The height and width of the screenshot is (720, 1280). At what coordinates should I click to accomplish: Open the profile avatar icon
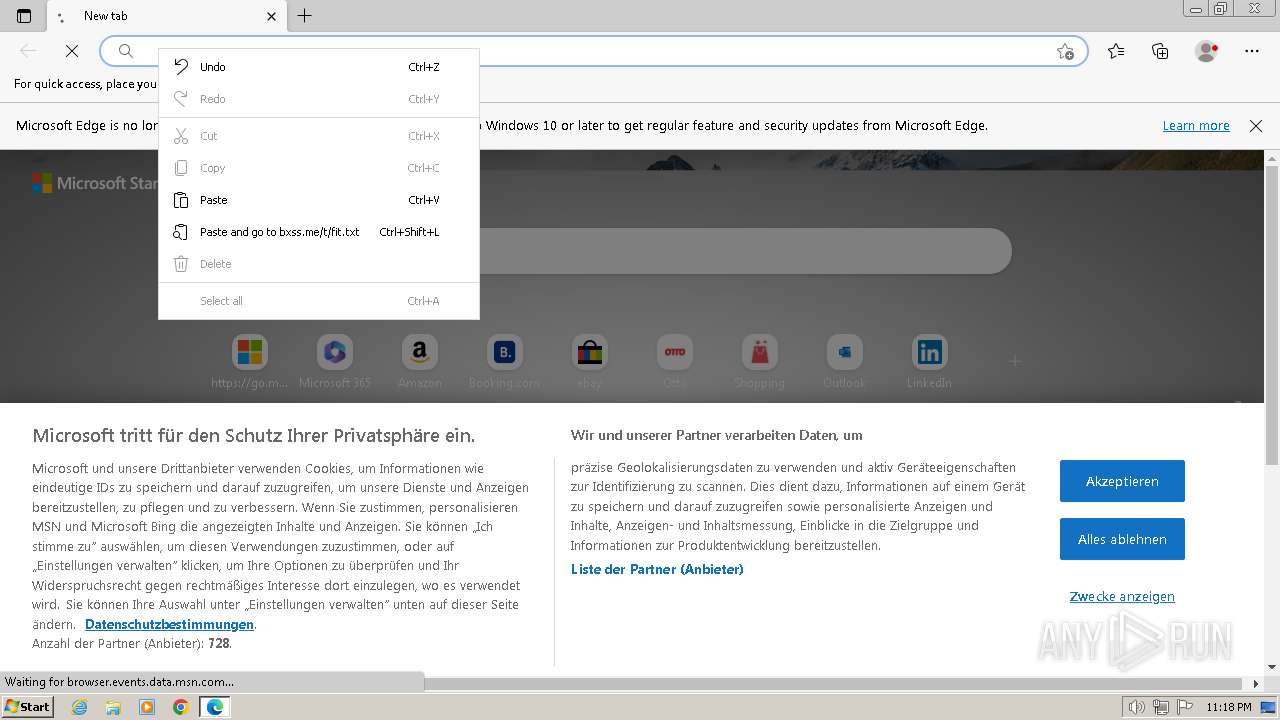(x=1207, y=51)
